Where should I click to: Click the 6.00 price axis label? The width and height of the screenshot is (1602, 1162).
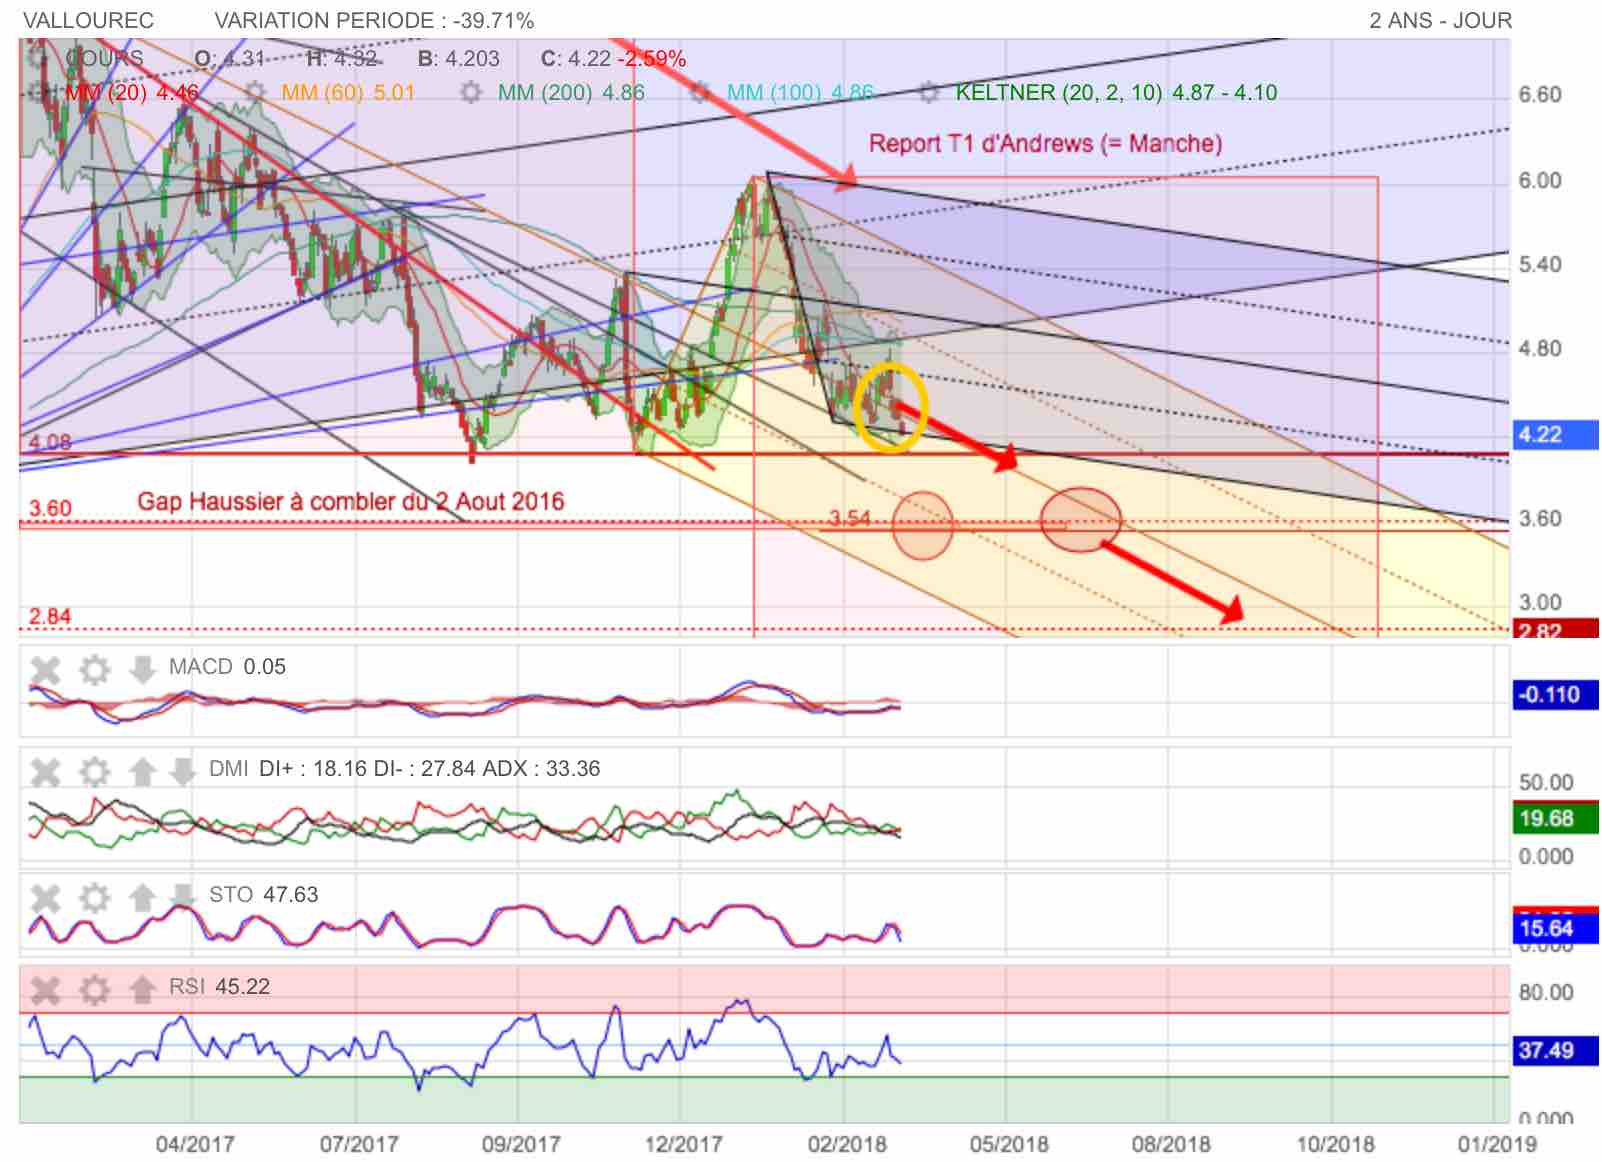click(x=1540, y=181)
